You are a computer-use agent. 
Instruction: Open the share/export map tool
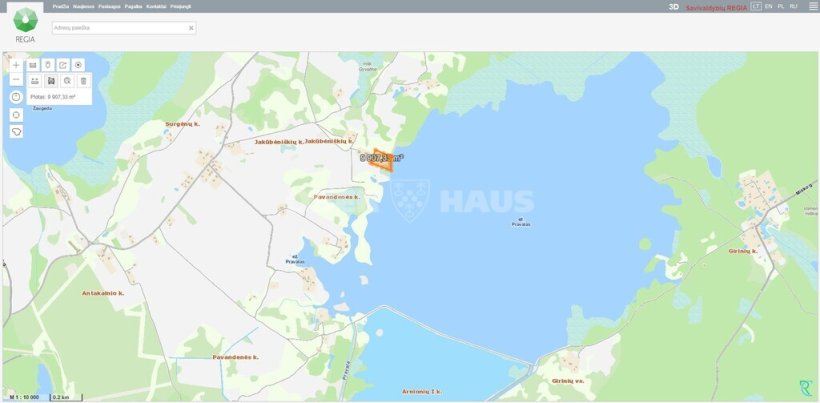63,64
